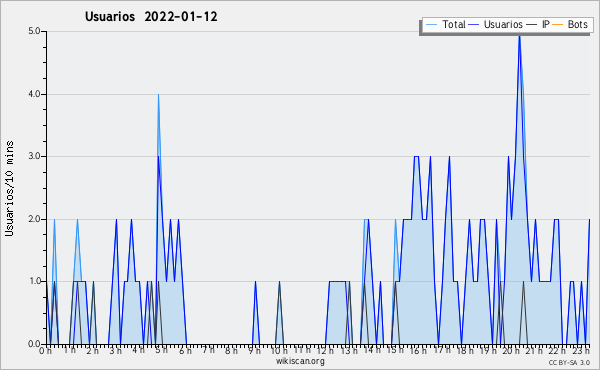
Task: Click the wikiscan.org text below the axis
Action: pos(300,361)
